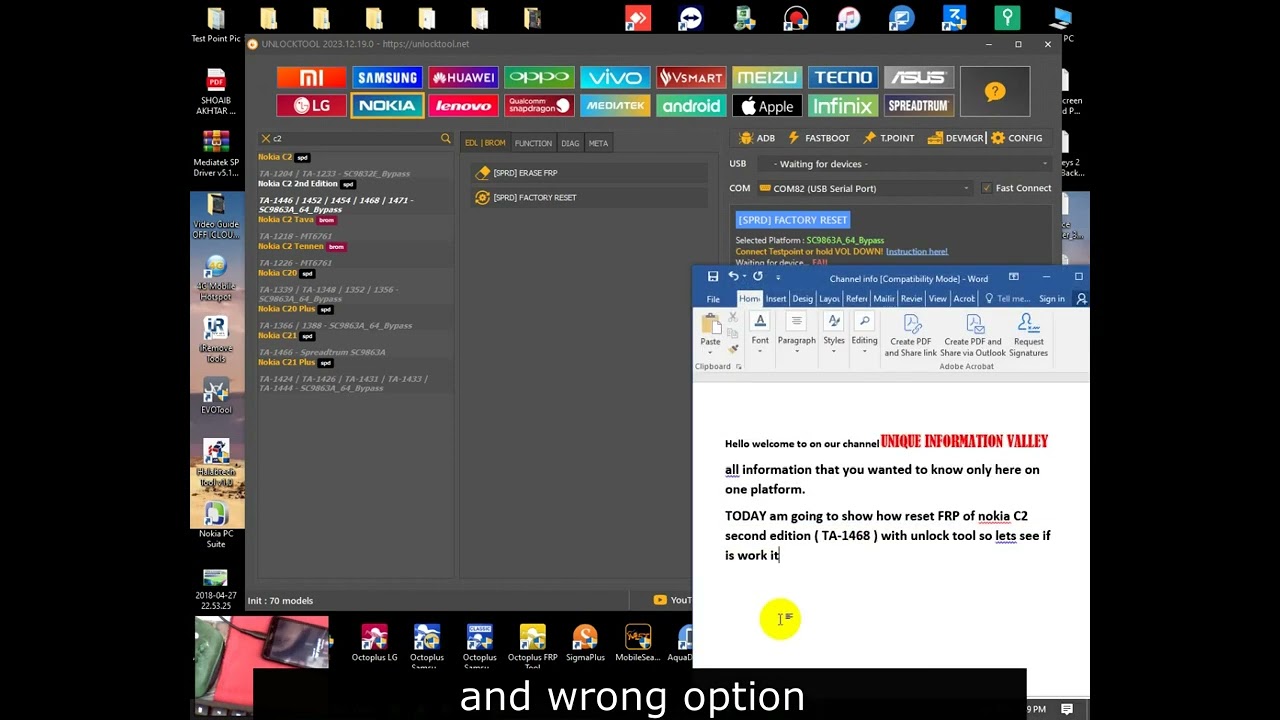Switch to the FUNCTION tab
Viewport: 1280px width, 720px height.
pyautogui.click(x=533, y=143)
